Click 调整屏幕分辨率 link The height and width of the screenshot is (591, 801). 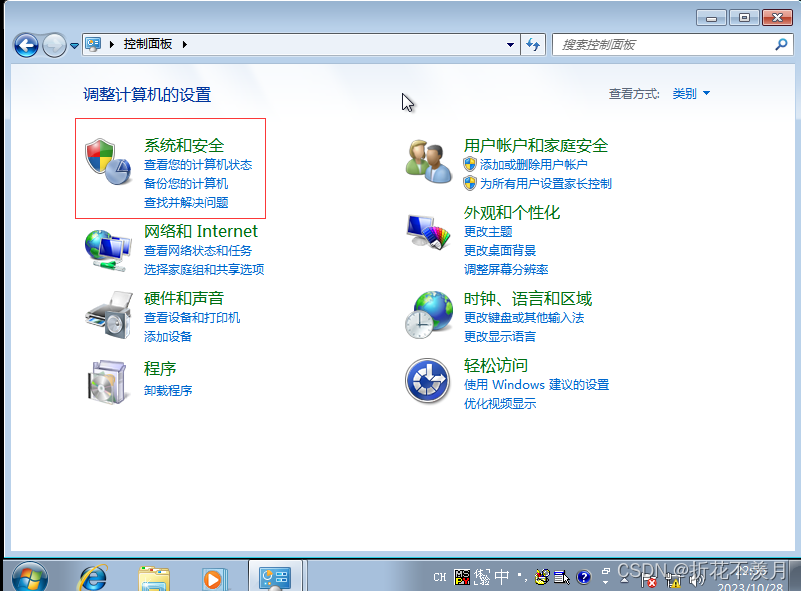point(506,269)
